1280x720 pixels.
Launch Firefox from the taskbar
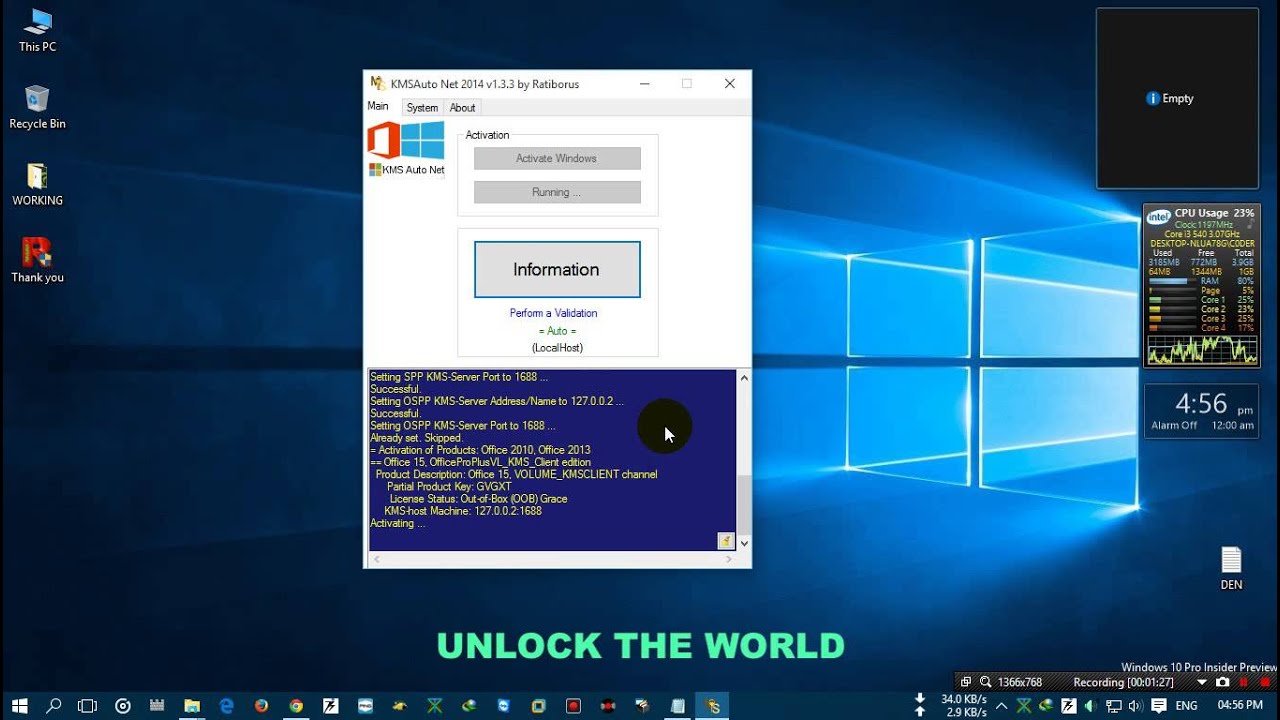click(261, 706)
